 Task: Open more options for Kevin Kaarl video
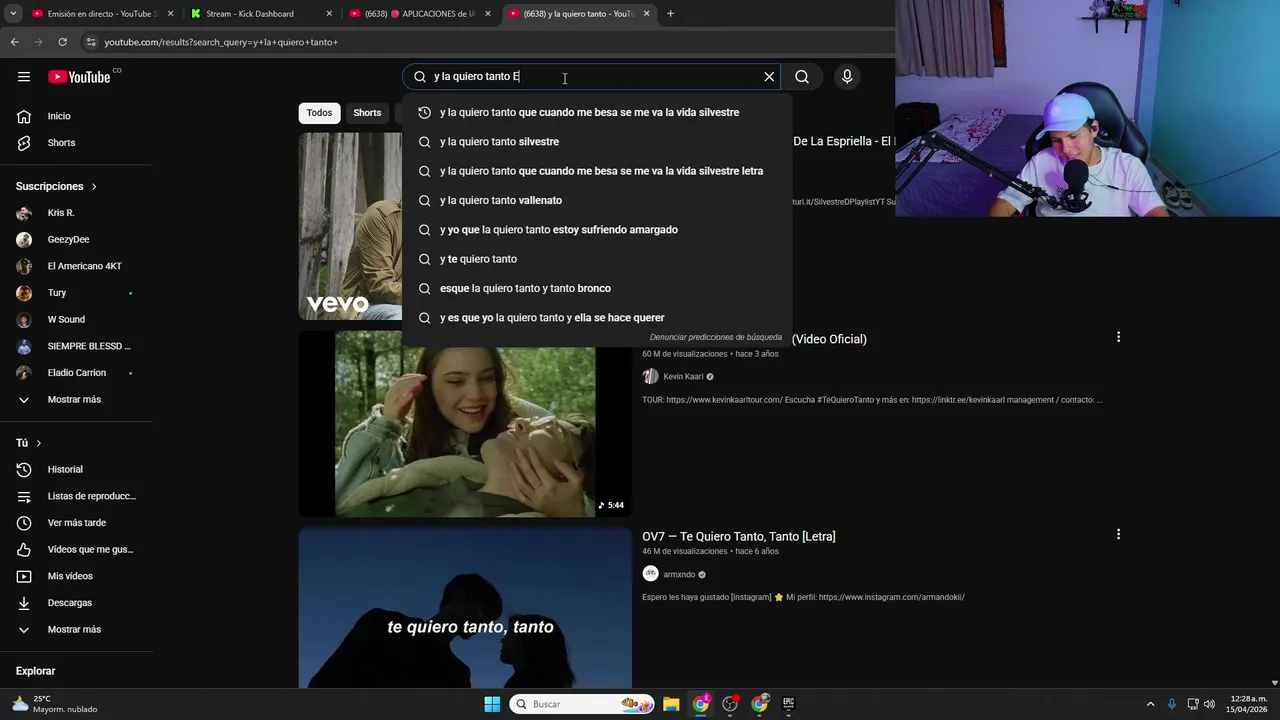[1118, 338]
